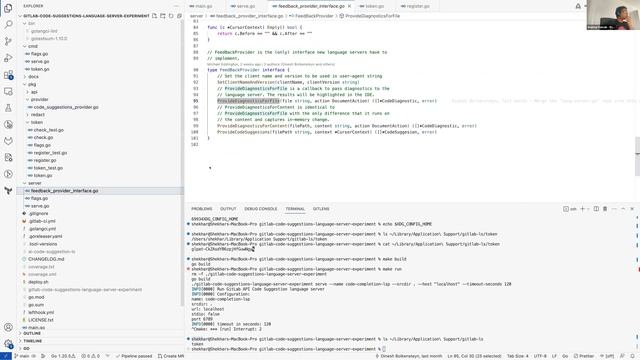The image size is (640, 360).
Task: Open the Manage gear icon
Action: [8, 344]
